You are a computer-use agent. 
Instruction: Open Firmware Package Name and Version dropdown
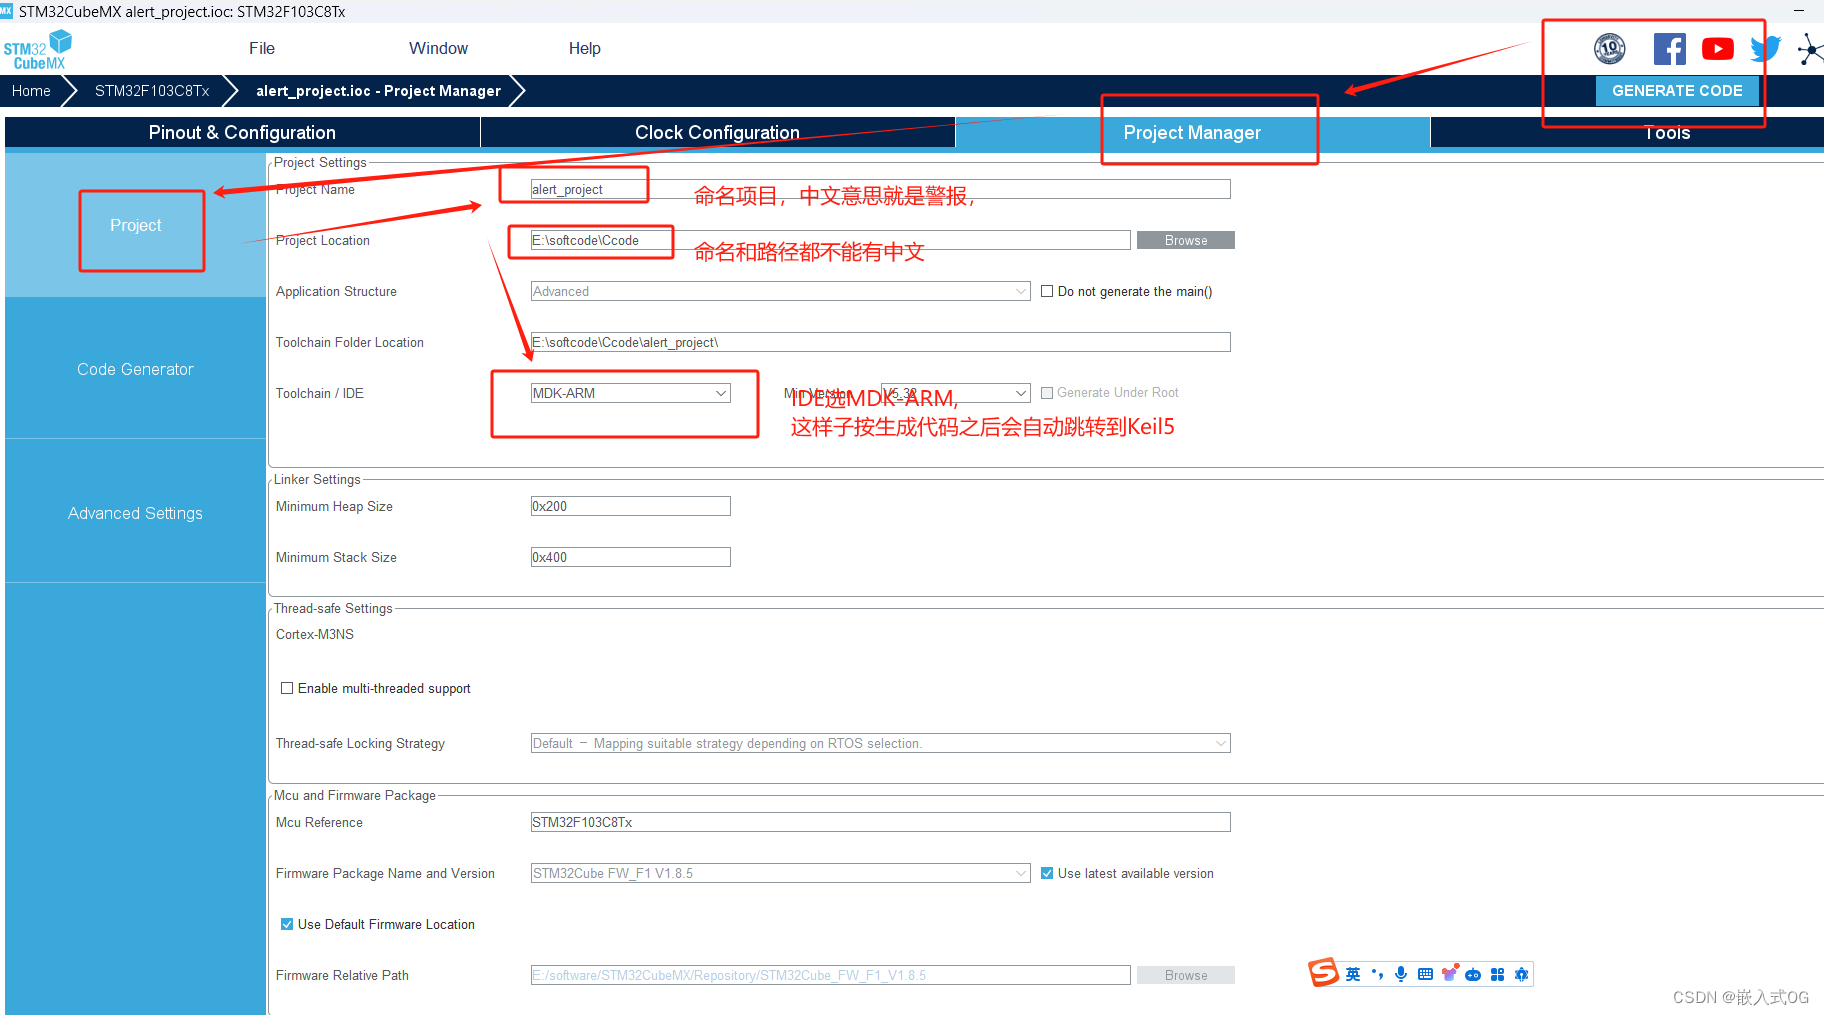pos(780,873)
